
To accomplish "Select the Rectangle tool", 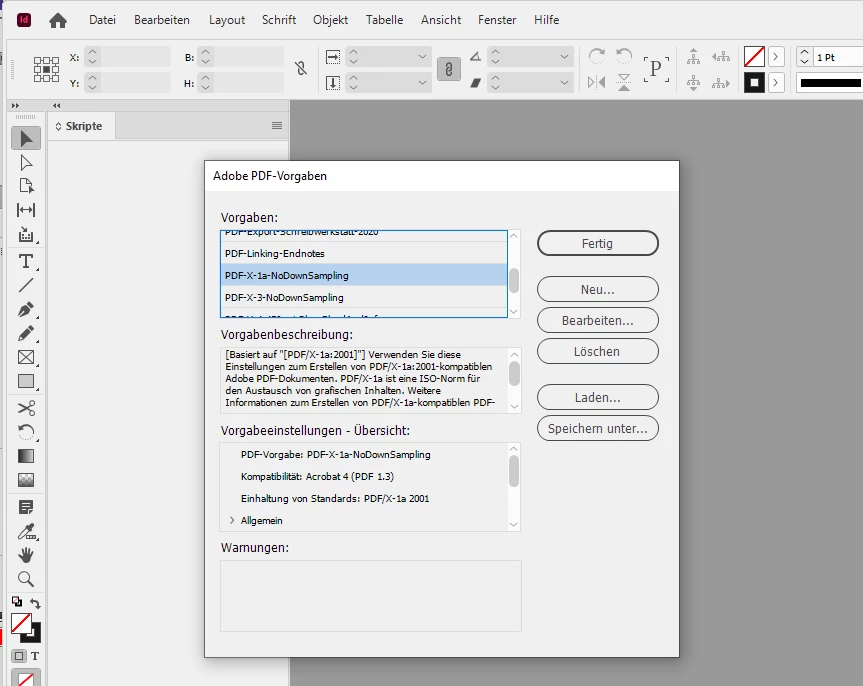I will coord(26,382).
